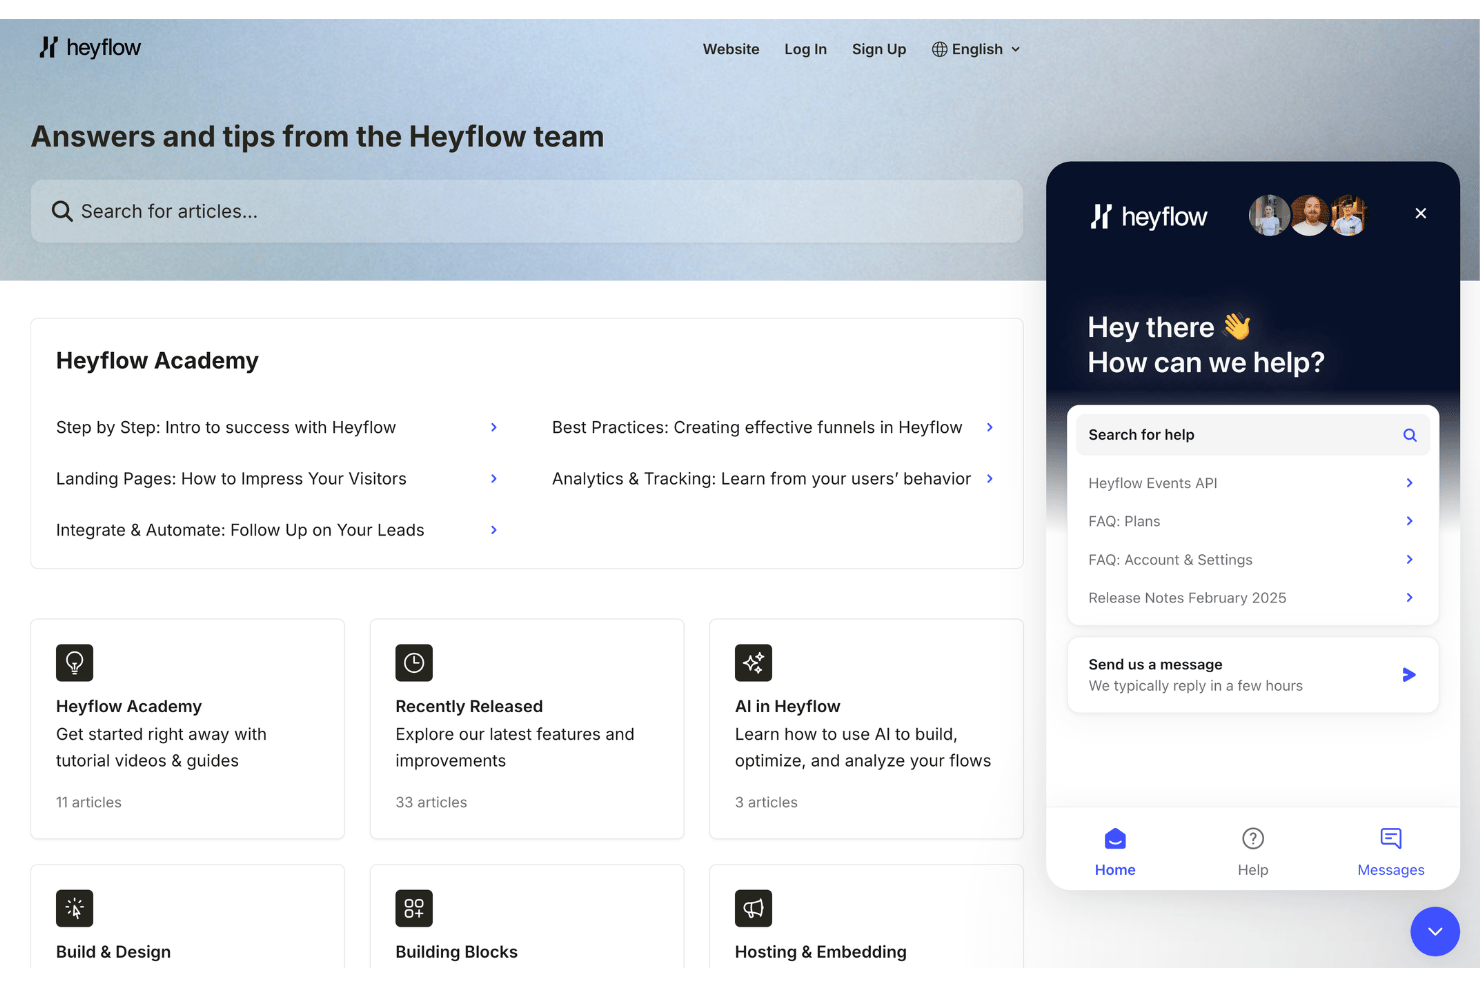Click the 33 articles count text
This screenshot has width=1480, height=987.
tap(431, 802)
